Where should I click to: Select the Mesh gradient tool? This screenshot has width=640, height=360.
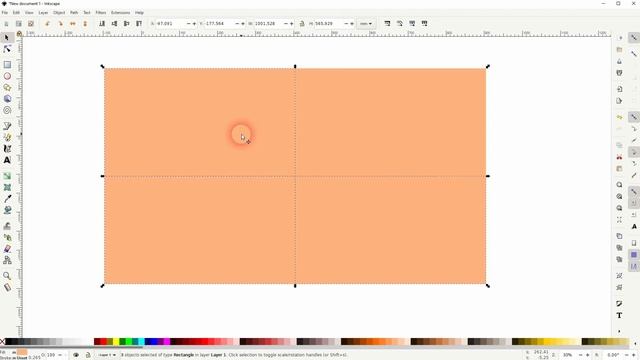click(7, 187)
